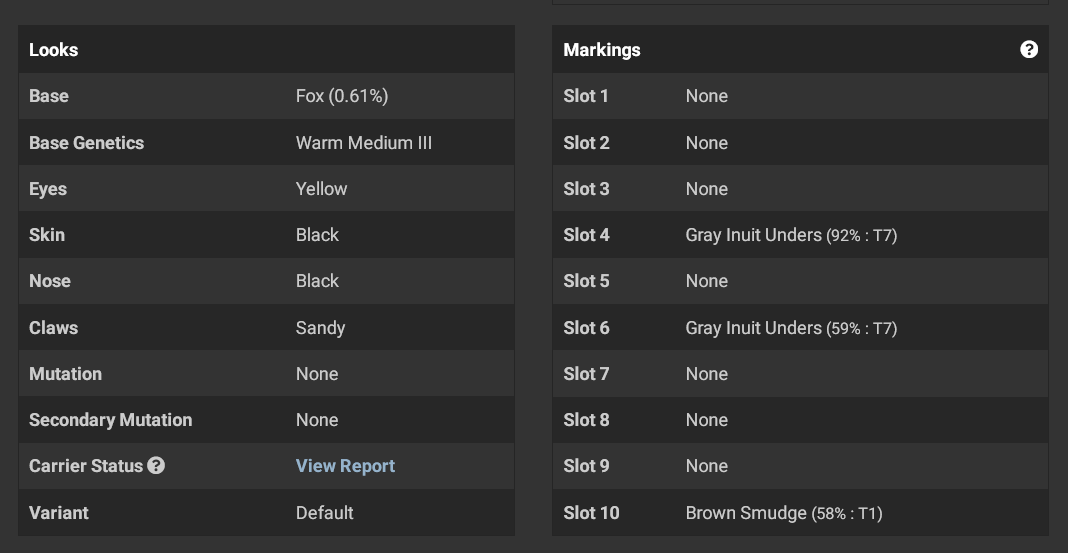
Task: Select the Looks panel header
Action: coord(266,49)
